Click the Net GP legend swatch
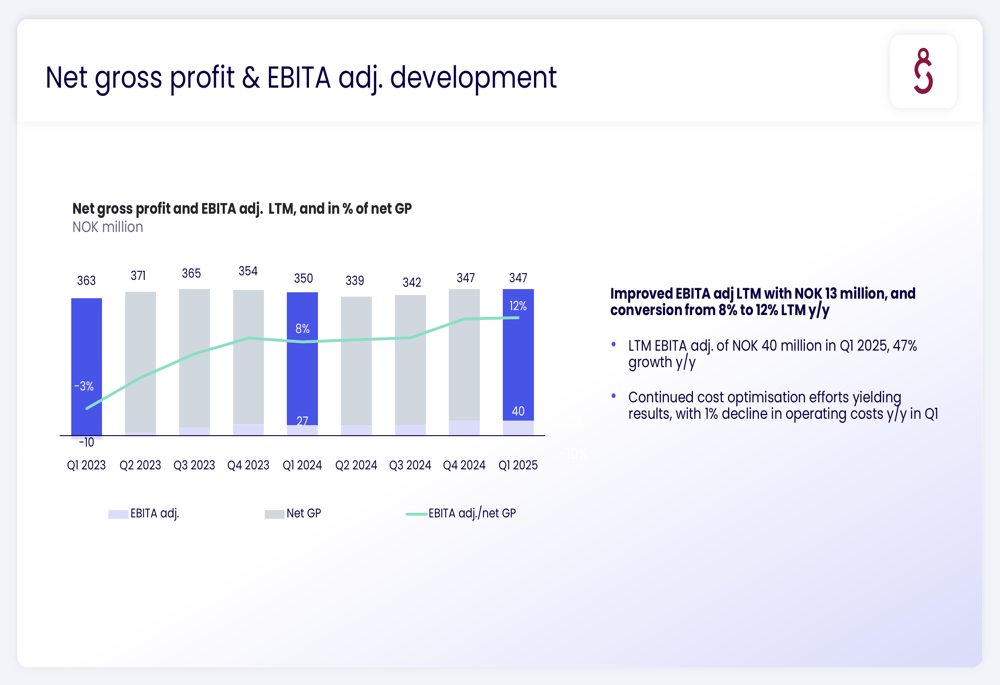 (274, 514)
